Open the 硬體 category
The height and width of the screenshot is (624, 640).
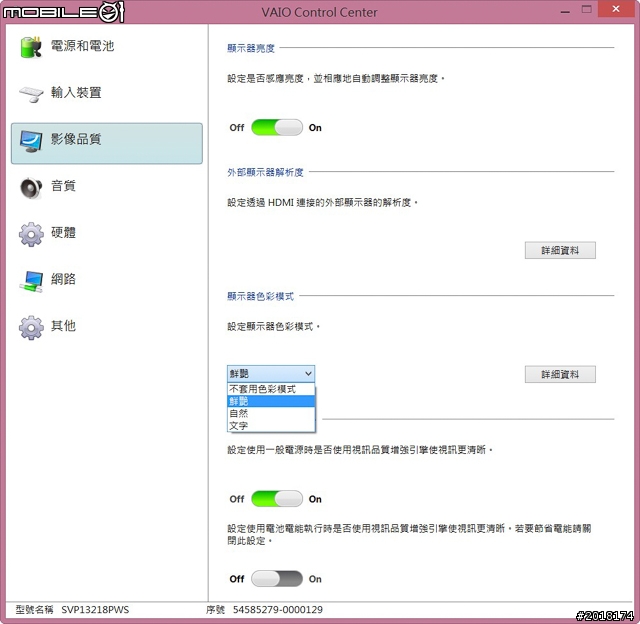tap(107, 234)
